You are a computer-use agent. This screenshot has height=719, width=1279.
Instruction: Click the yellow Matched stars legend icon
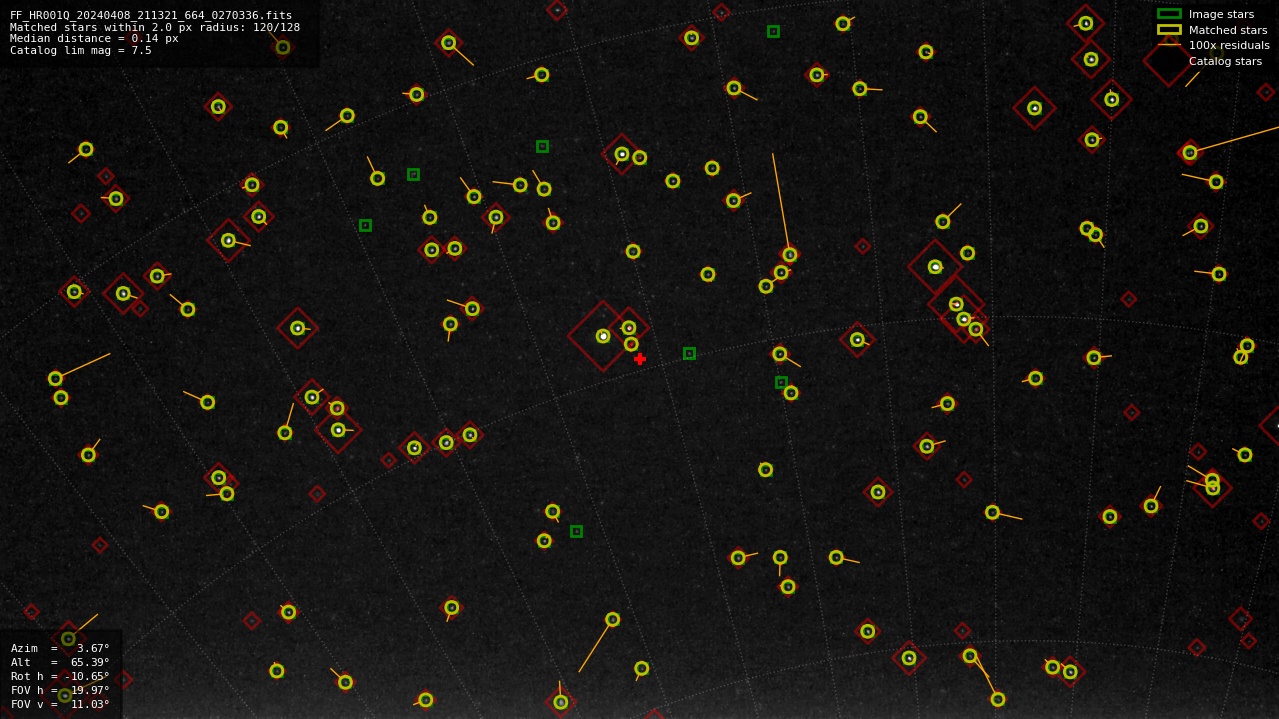pyautogui.click(x=1169, y=30)
